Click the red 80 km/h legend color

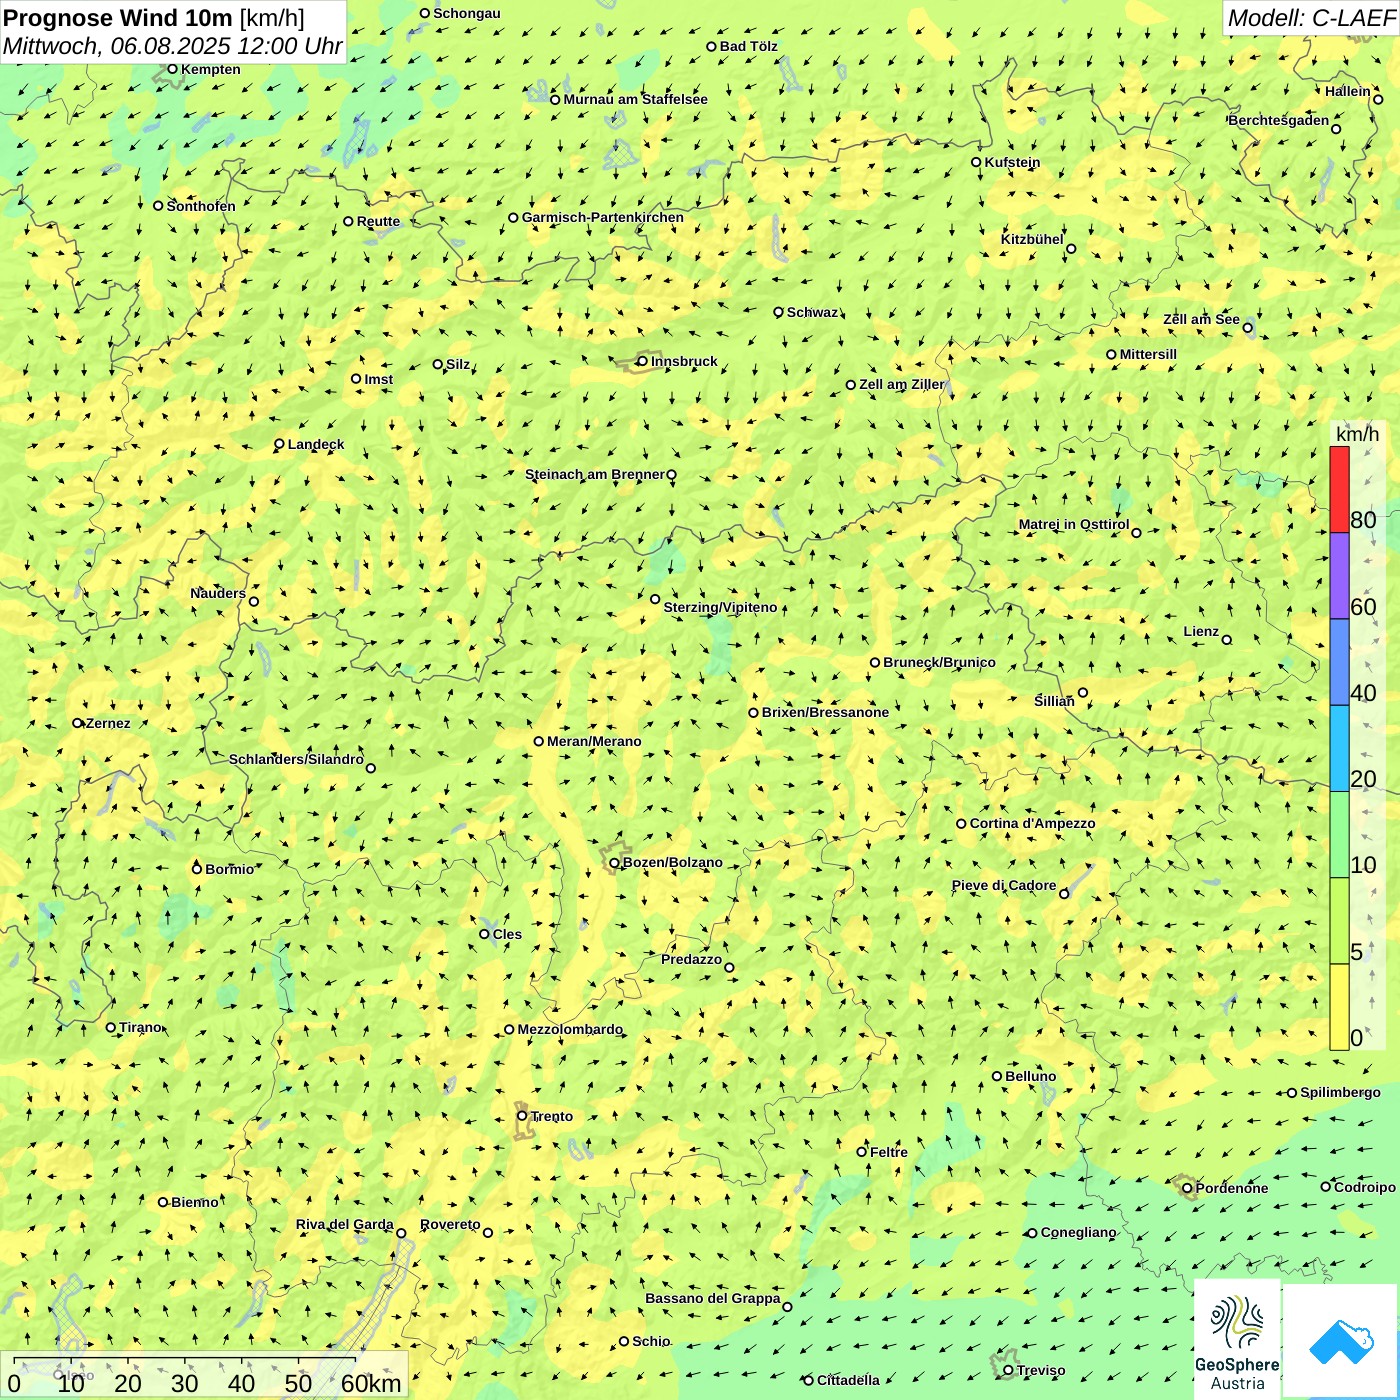[x=1339, y=489]
